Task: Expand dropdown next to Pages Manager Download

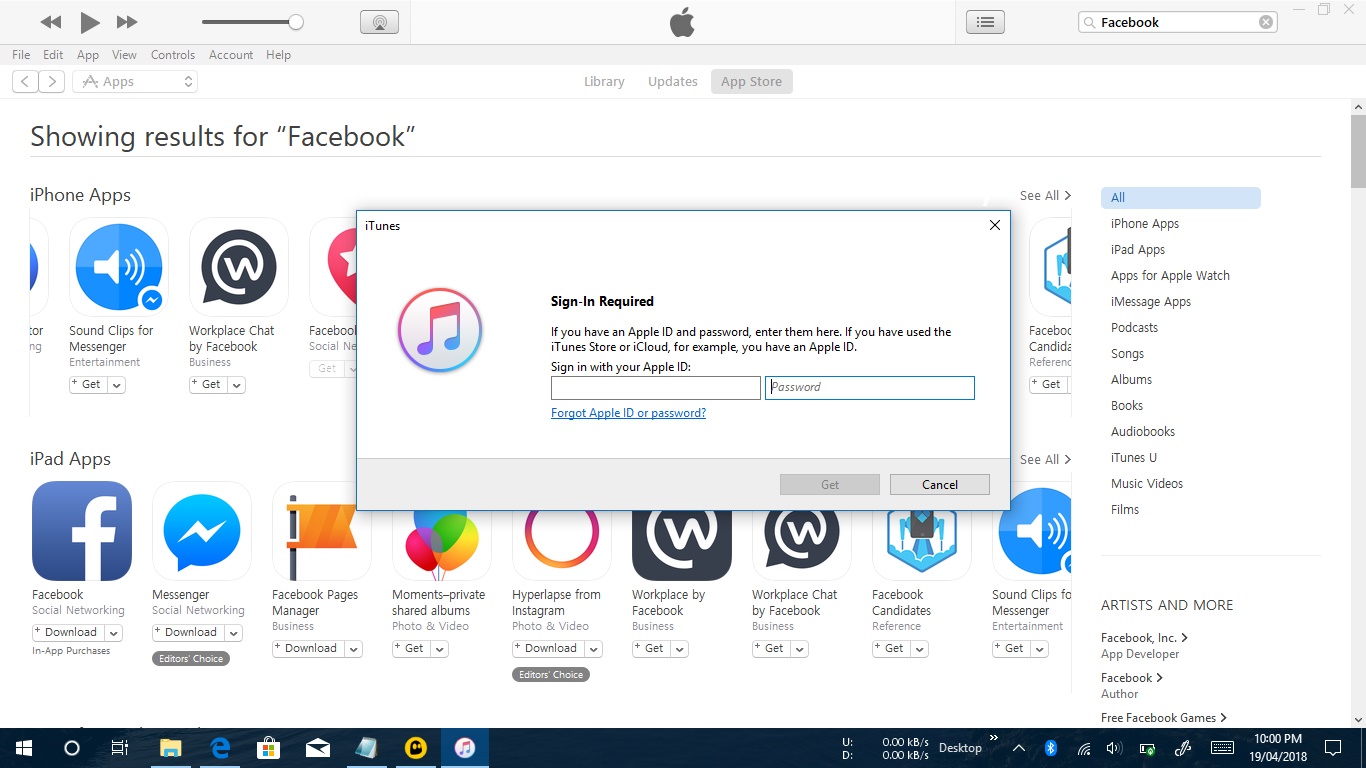Action: (x=353, y=648)
